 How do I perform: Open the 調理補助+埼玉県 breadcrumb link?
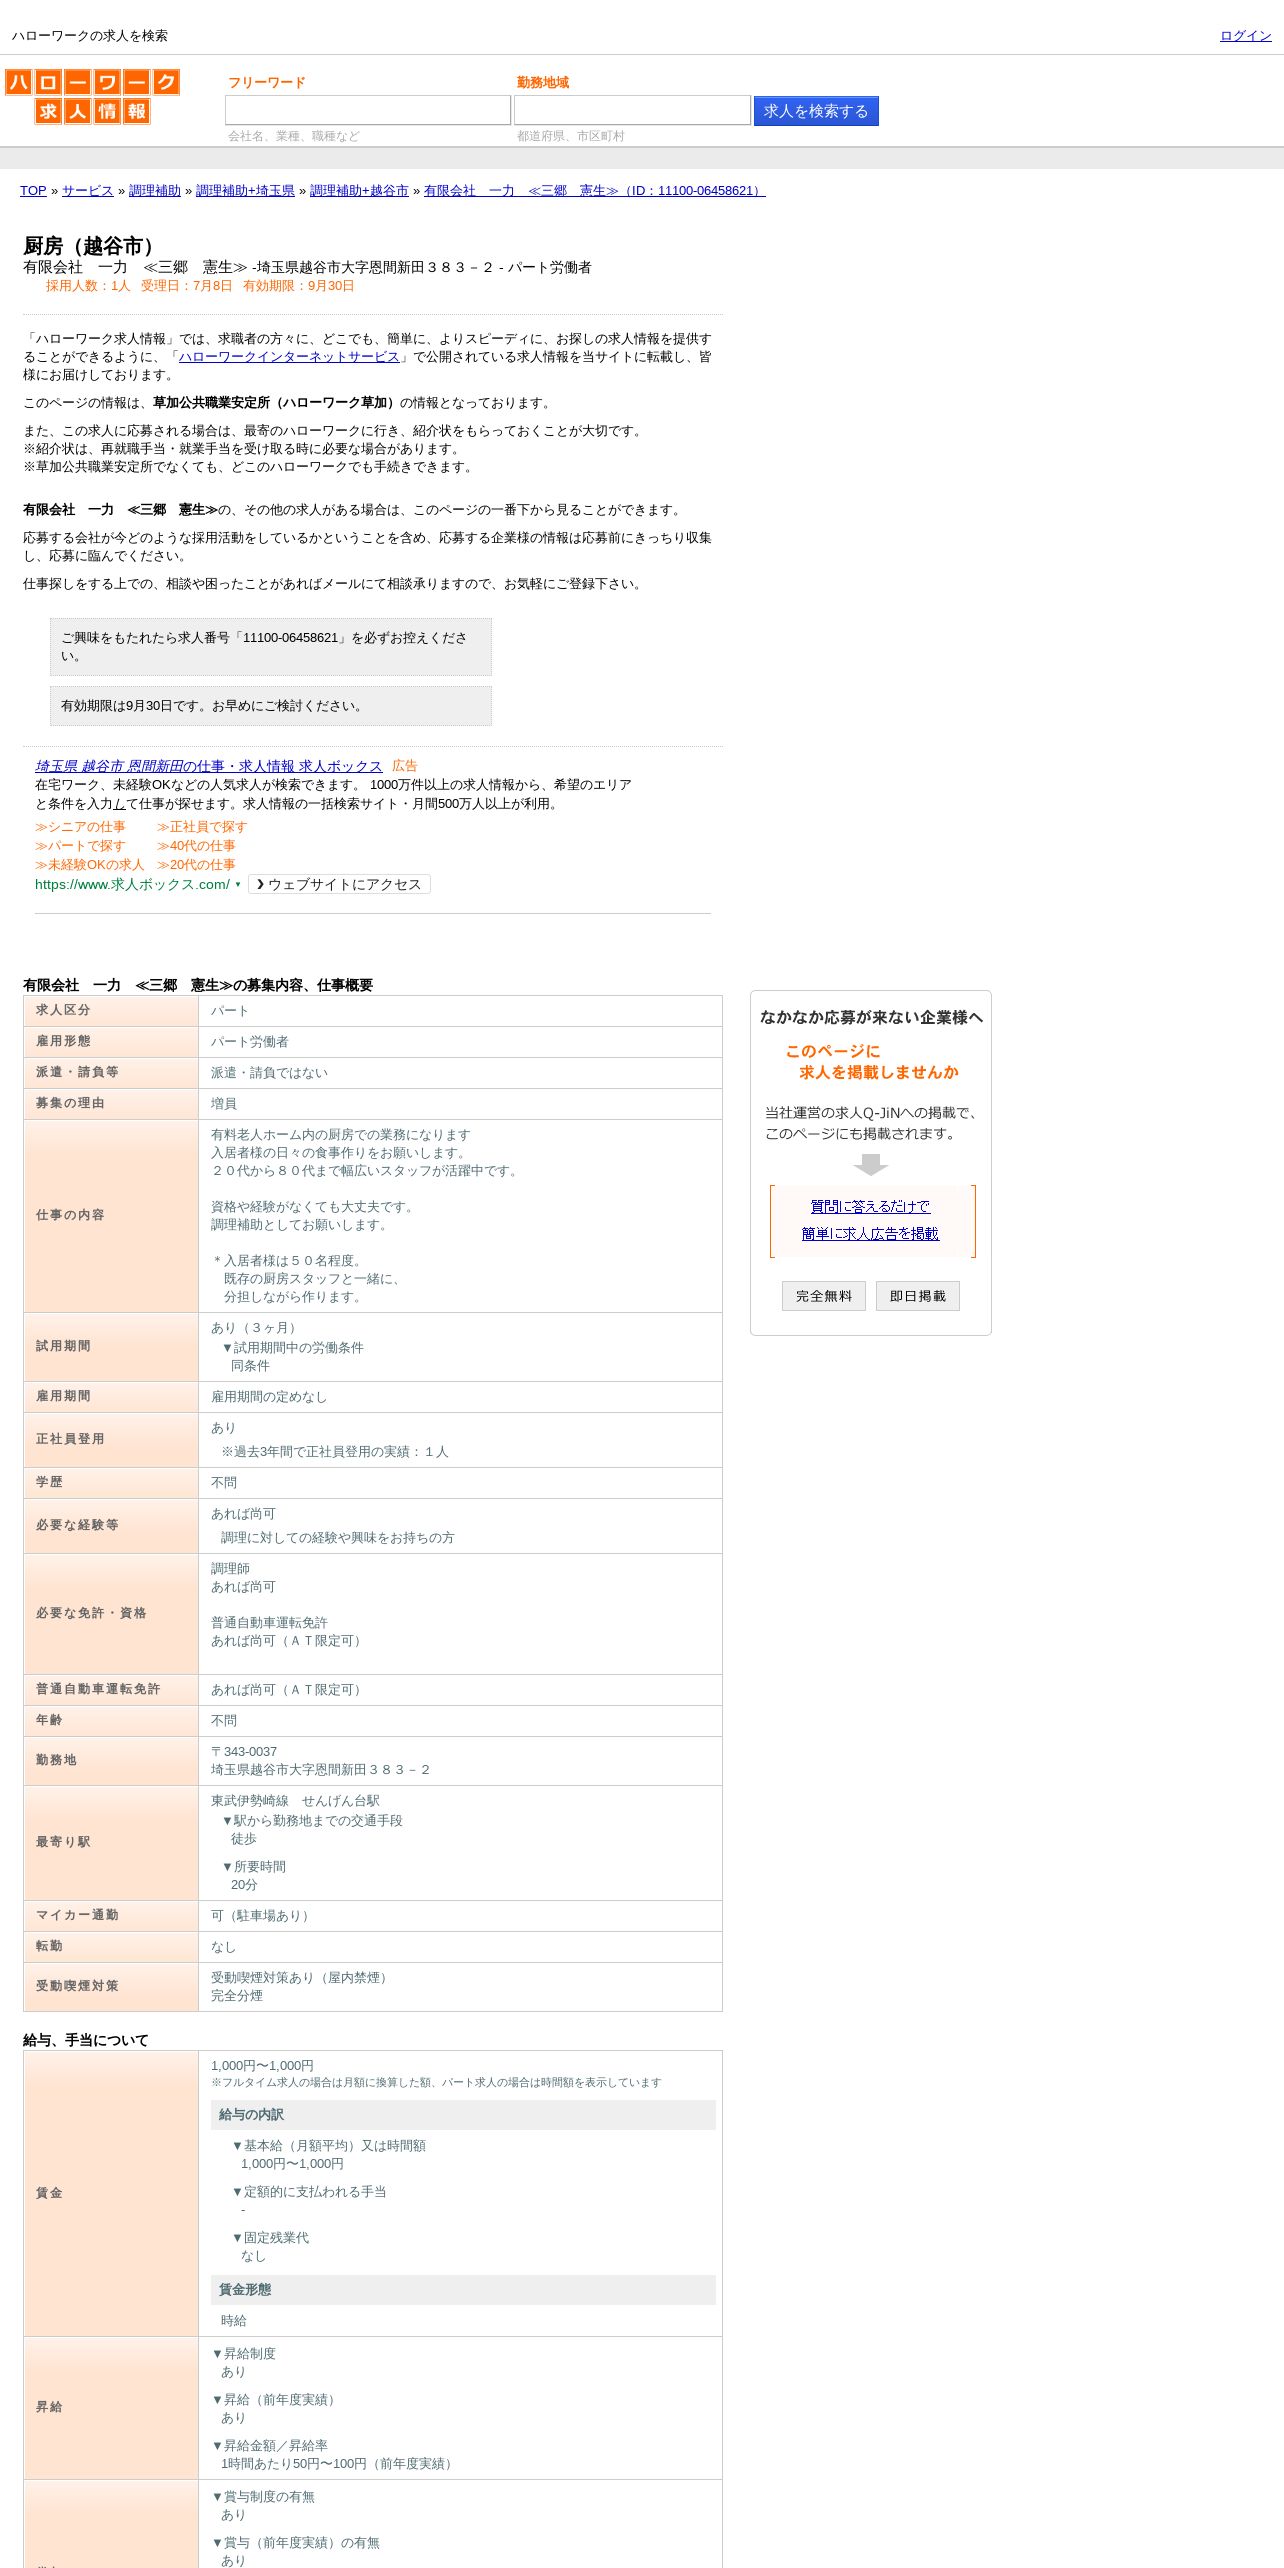tap(245, 190)
